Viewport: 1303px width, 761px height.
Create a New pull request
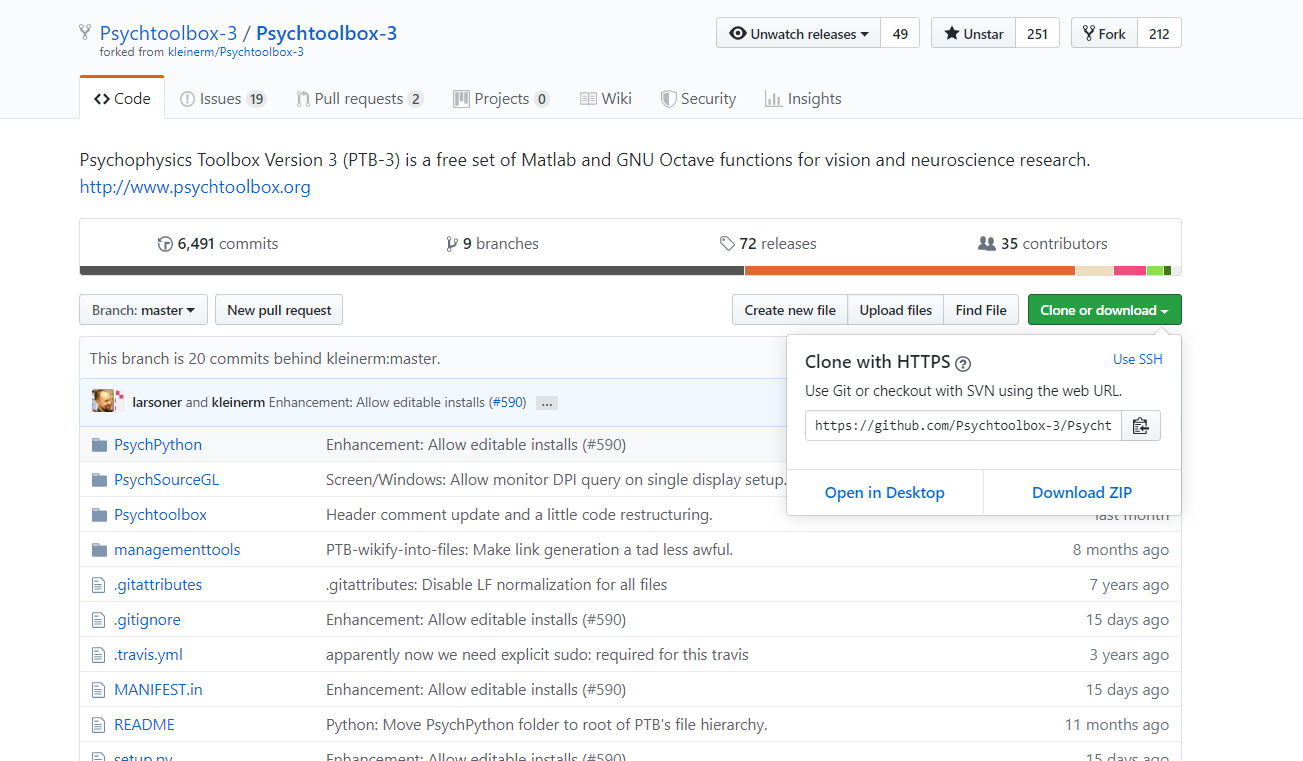click(278, 309)
